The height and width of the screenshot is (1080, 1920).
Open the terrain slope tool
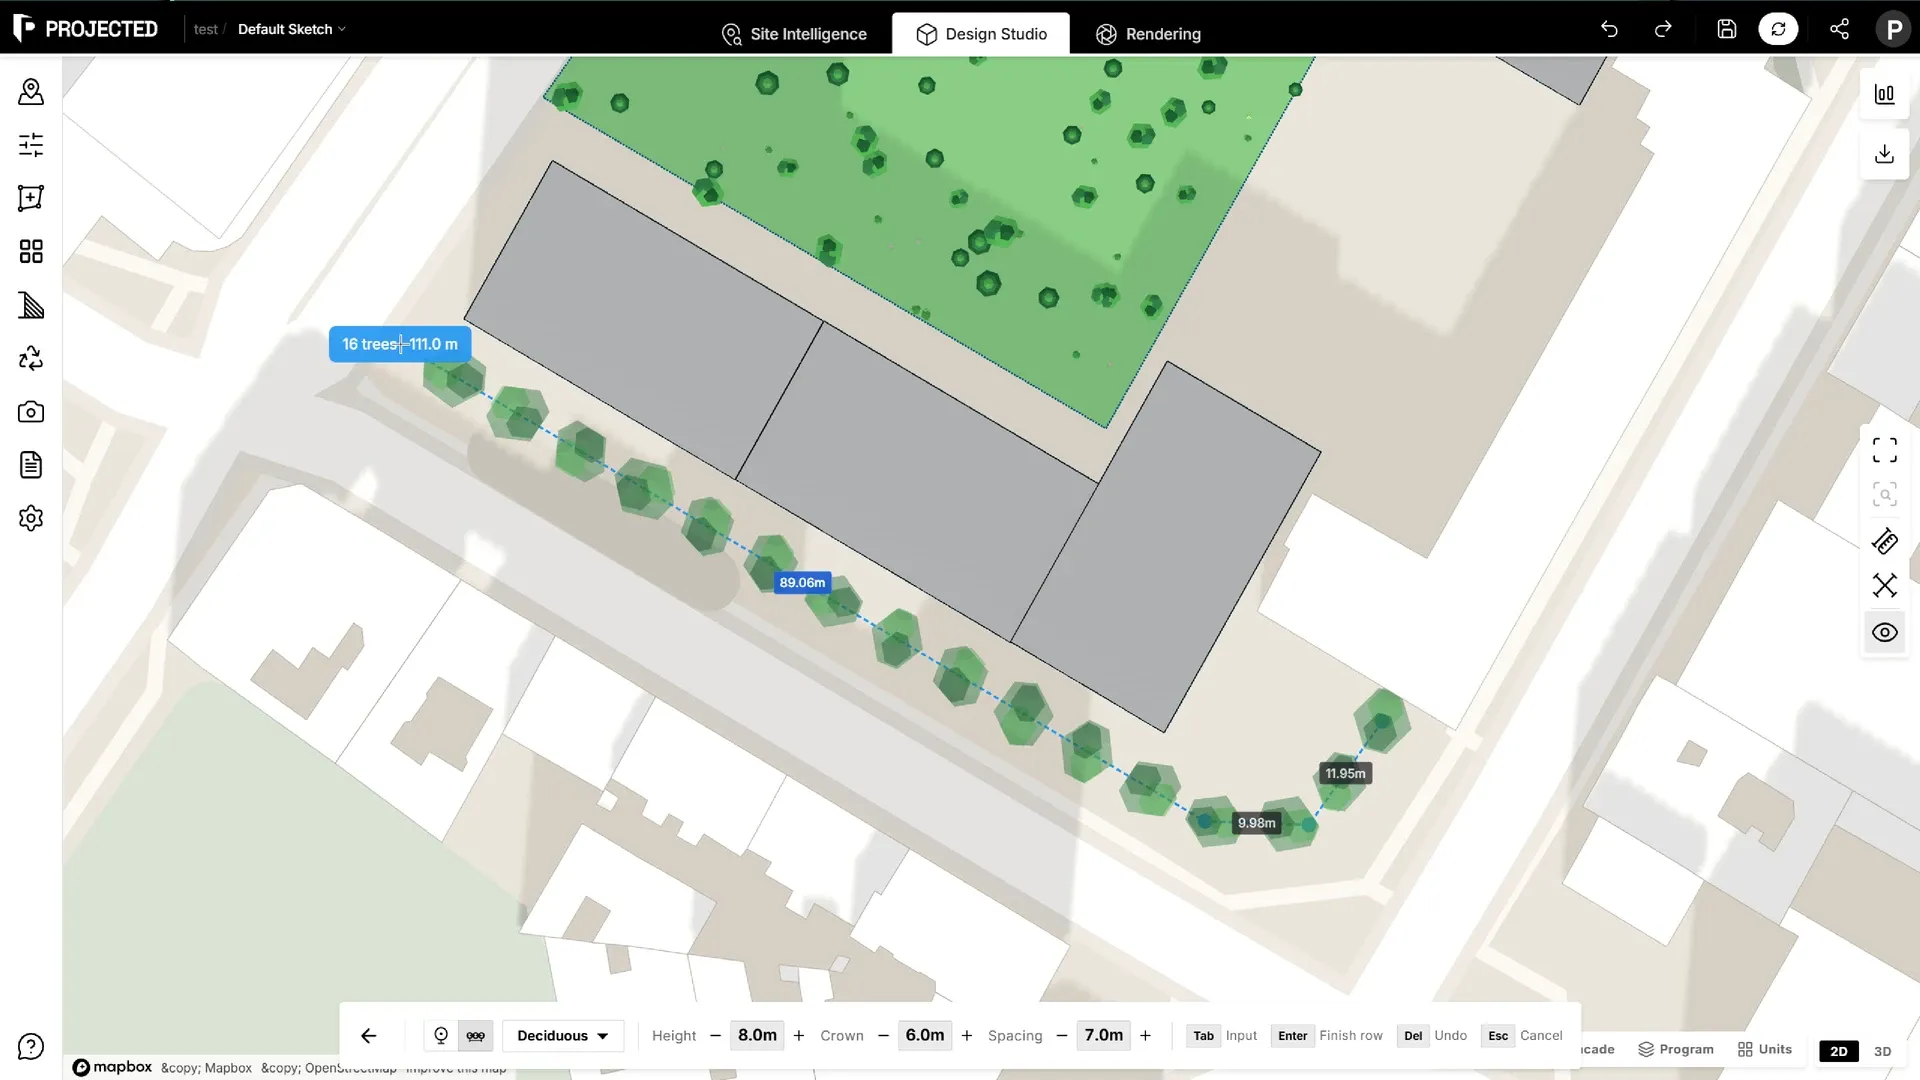click(31, 305)
